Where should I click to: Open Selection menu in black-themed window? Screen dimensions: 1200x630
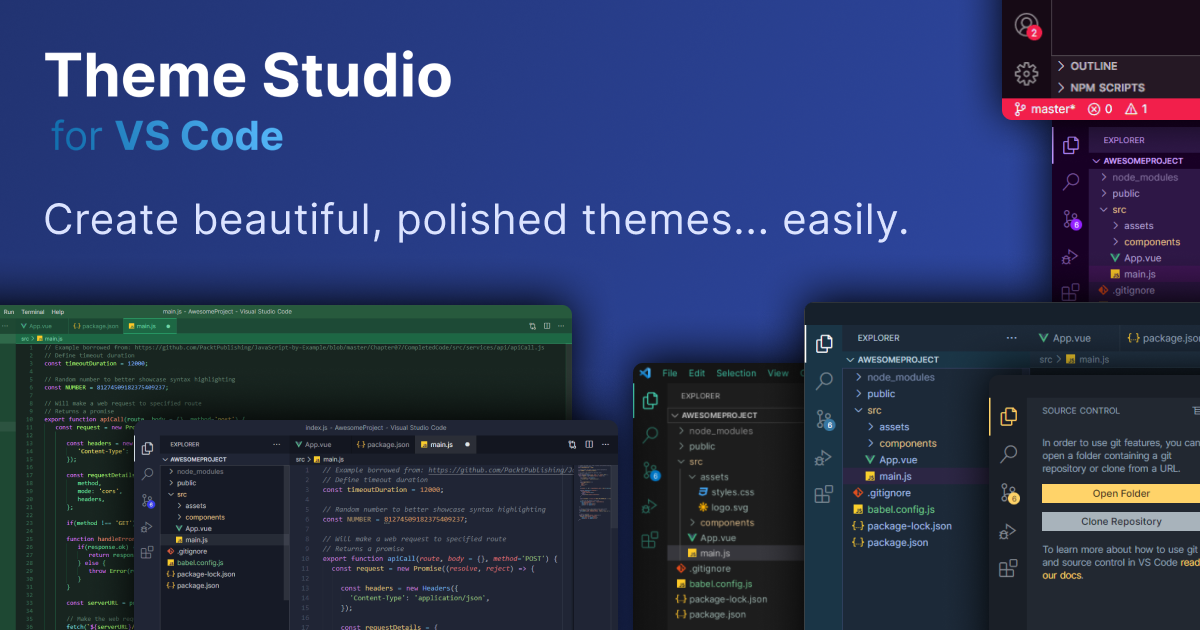736,373
